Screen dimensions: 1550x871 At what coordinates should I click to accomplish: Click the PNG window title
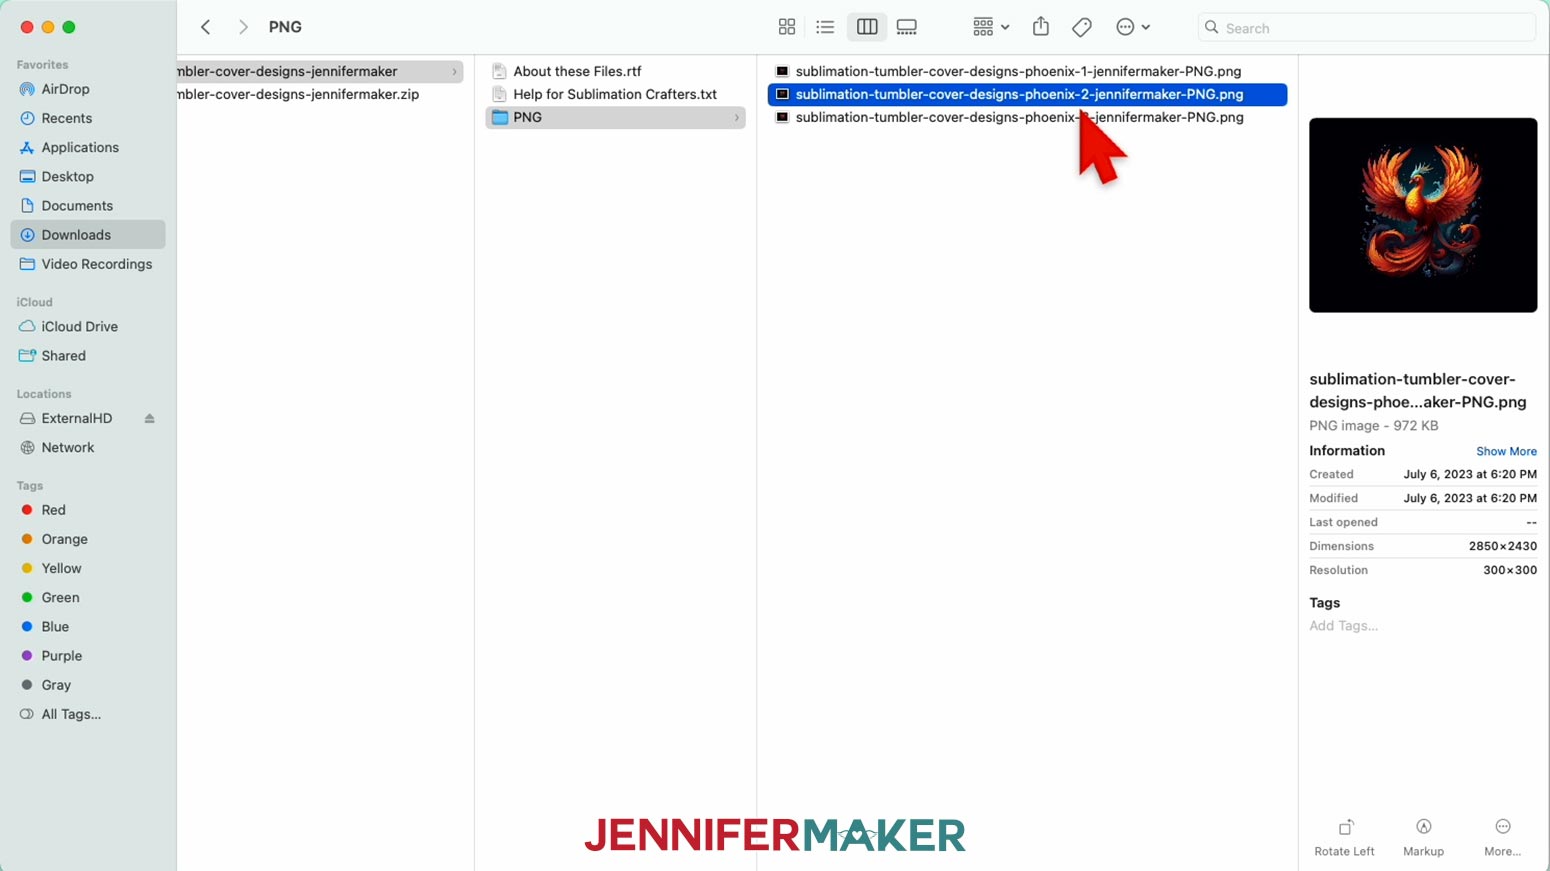tap(285, 27)
